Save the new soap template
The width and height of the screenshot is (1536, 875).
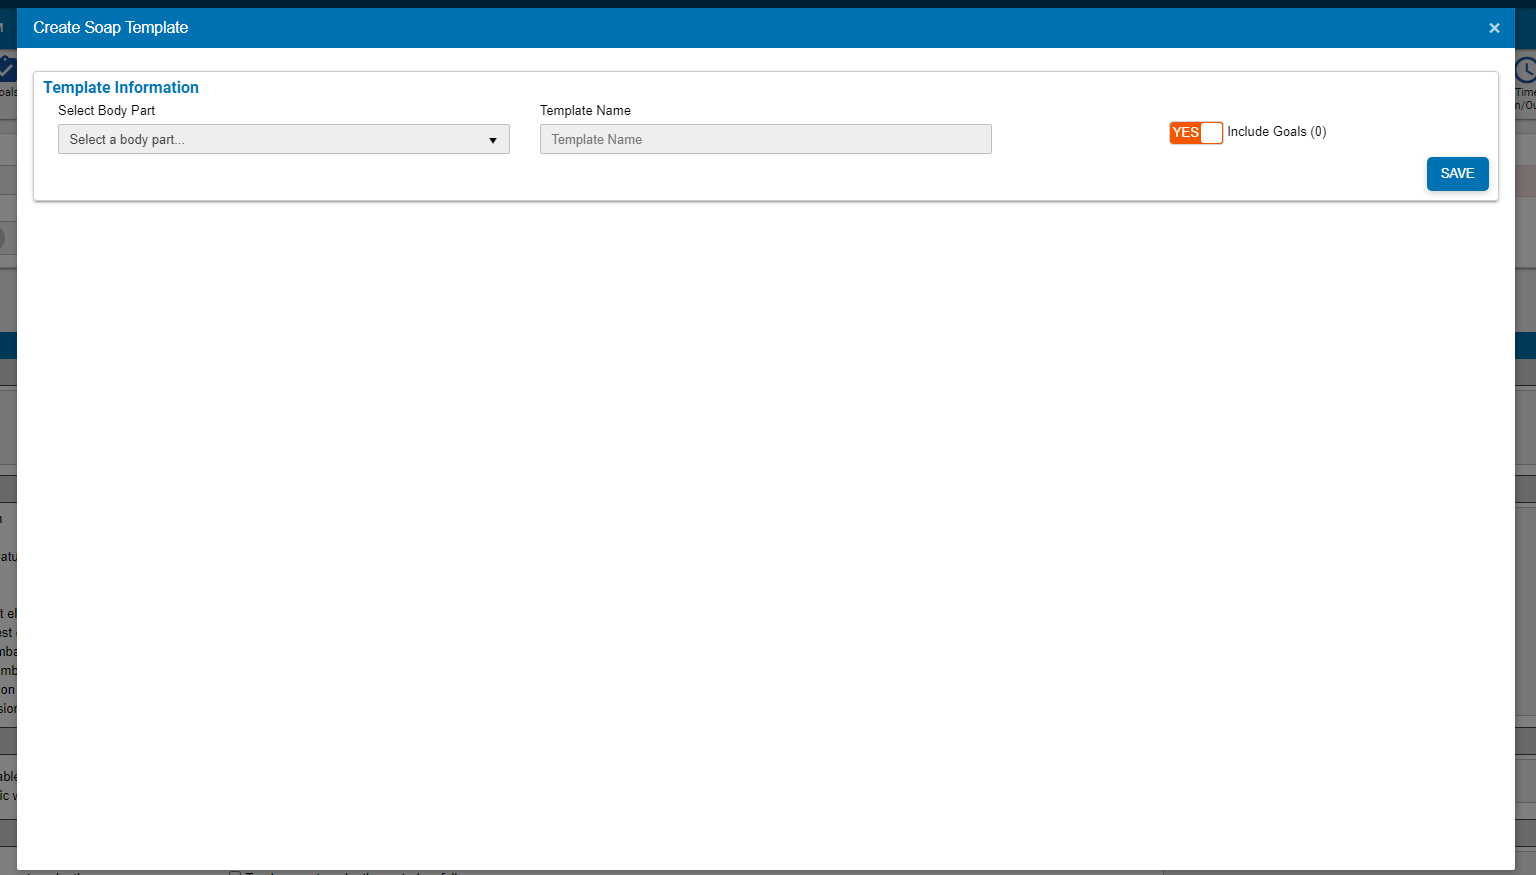pos(1457,173)
